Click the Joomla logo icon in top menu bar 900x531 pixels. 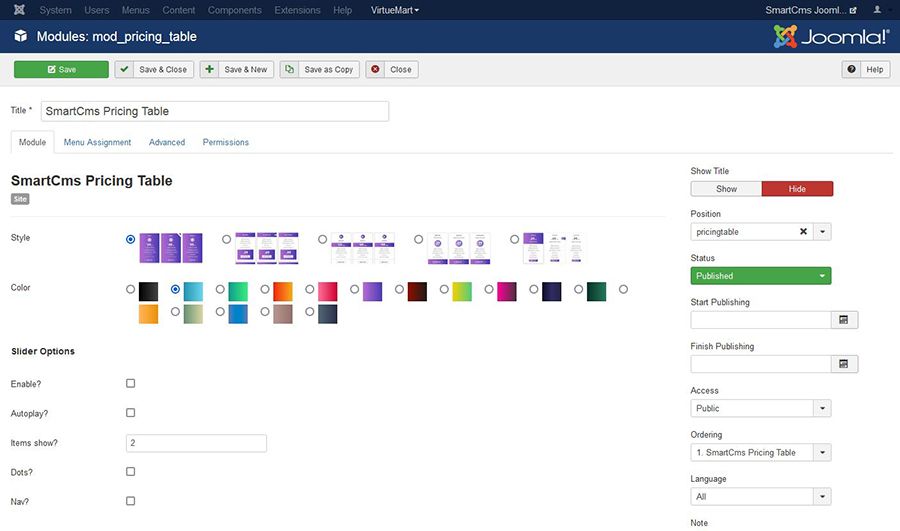19,10
